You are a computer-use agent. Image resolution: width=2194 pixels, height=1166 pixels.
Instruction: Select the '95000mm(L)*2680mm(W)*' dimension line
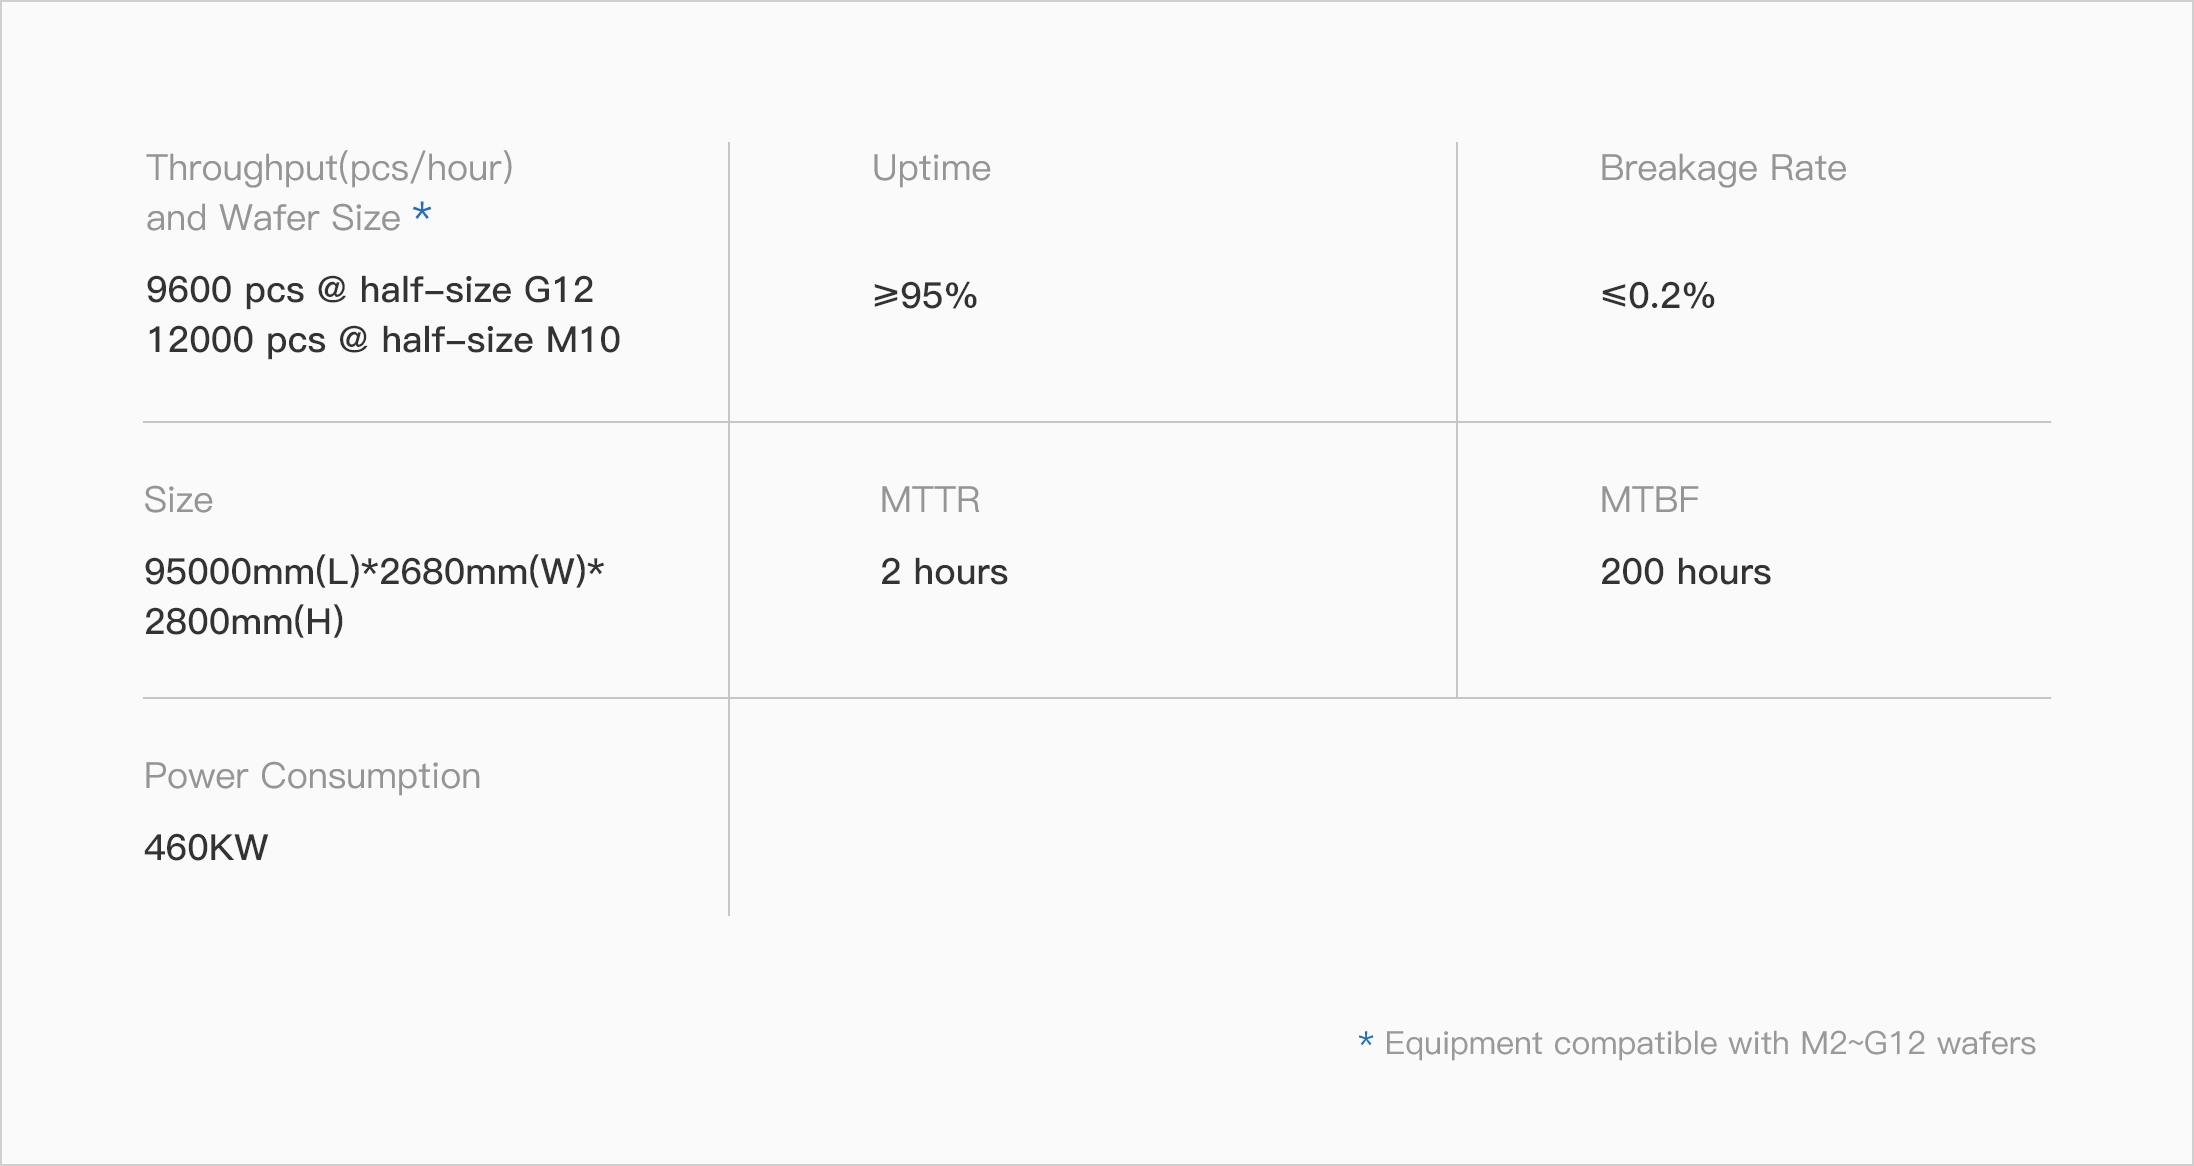click(374, 572)
